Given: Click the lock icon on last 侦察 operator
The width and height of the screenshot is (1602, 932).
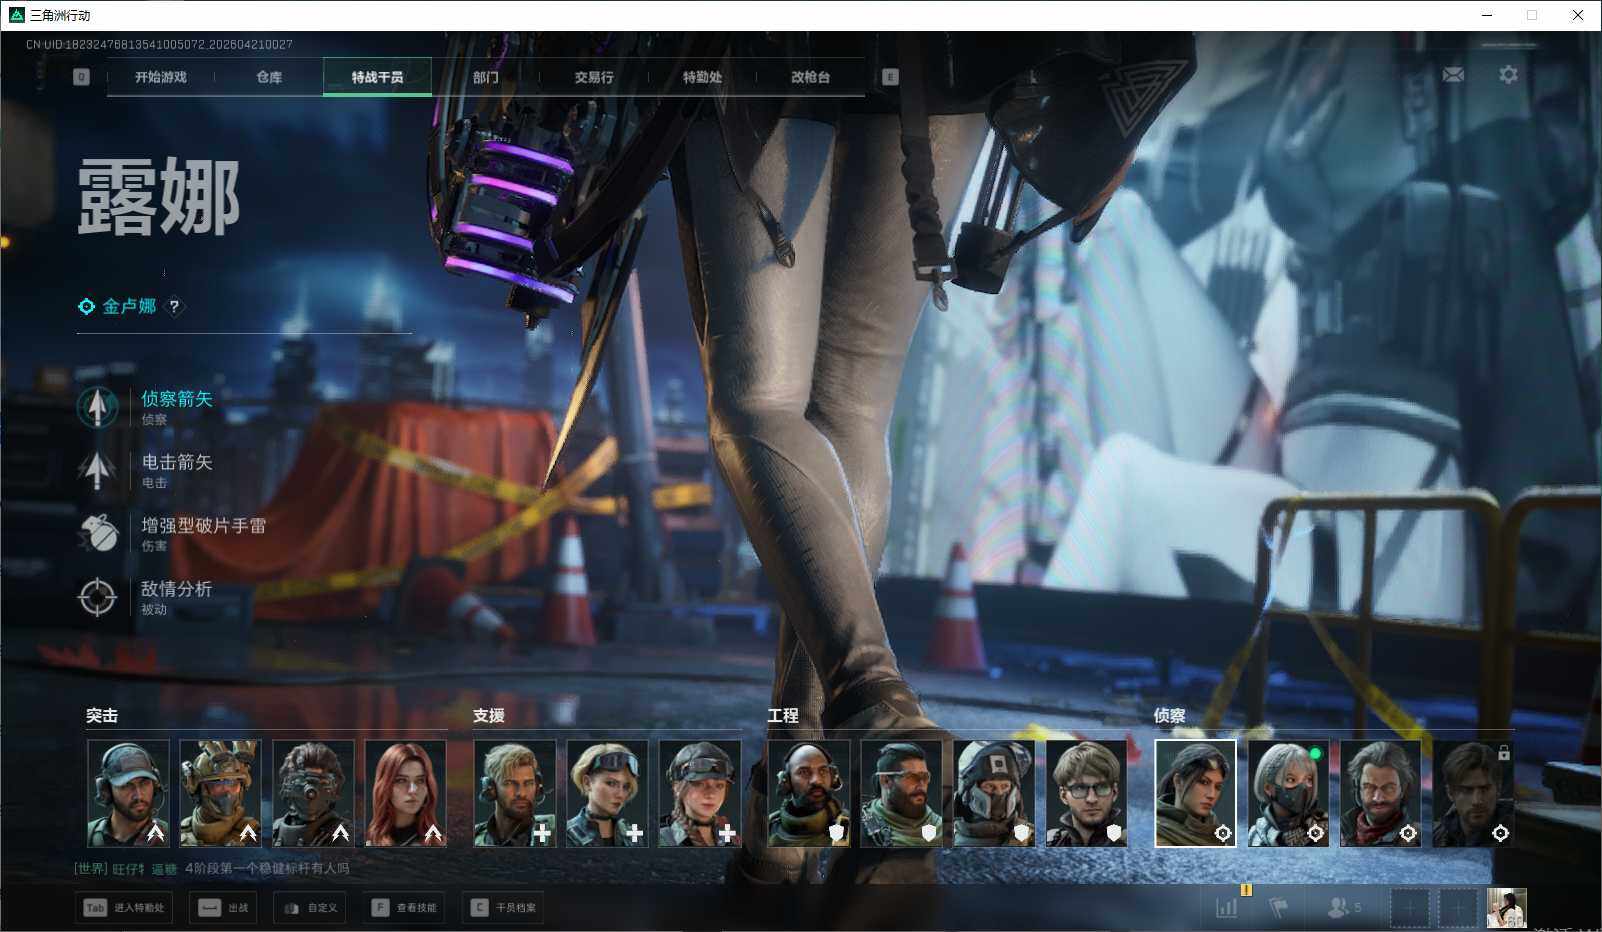Looking at the screenshot, I should 1503,752.
